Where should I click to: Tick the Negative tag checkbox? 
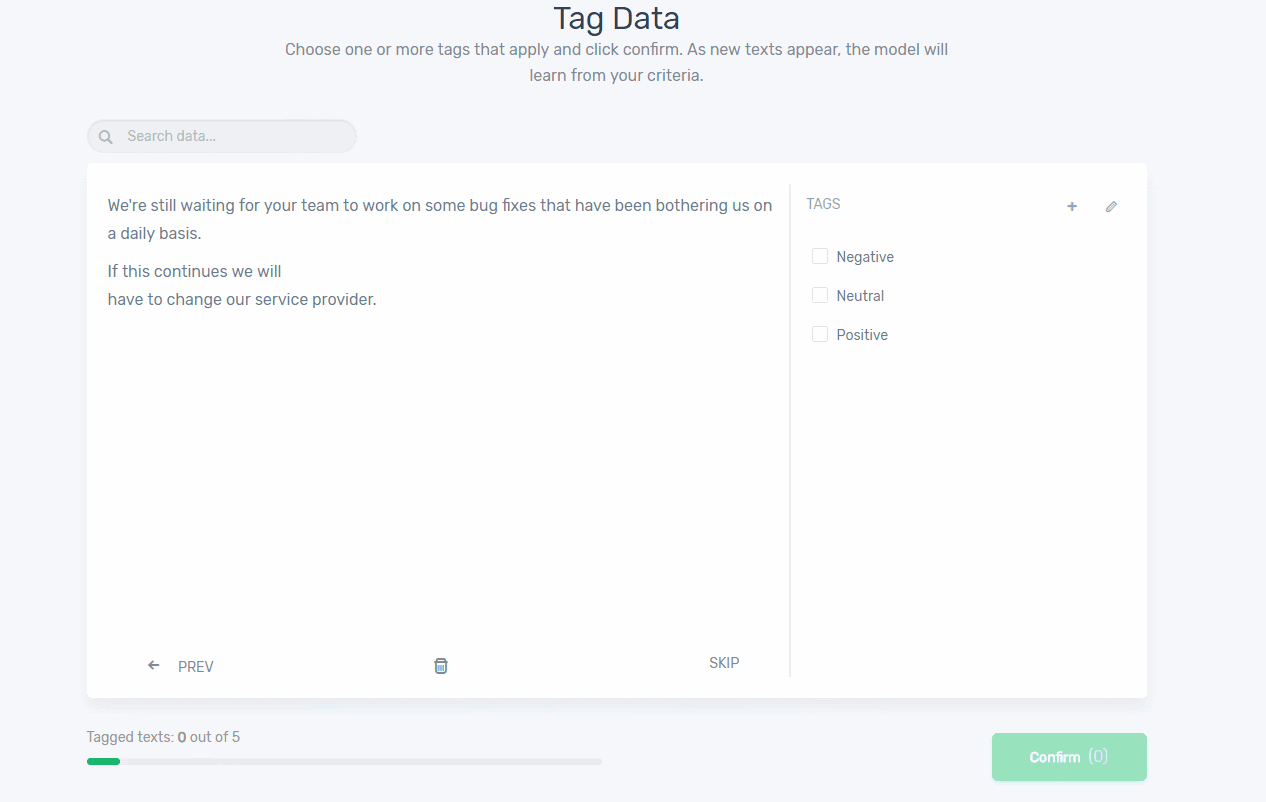point(820,257)
